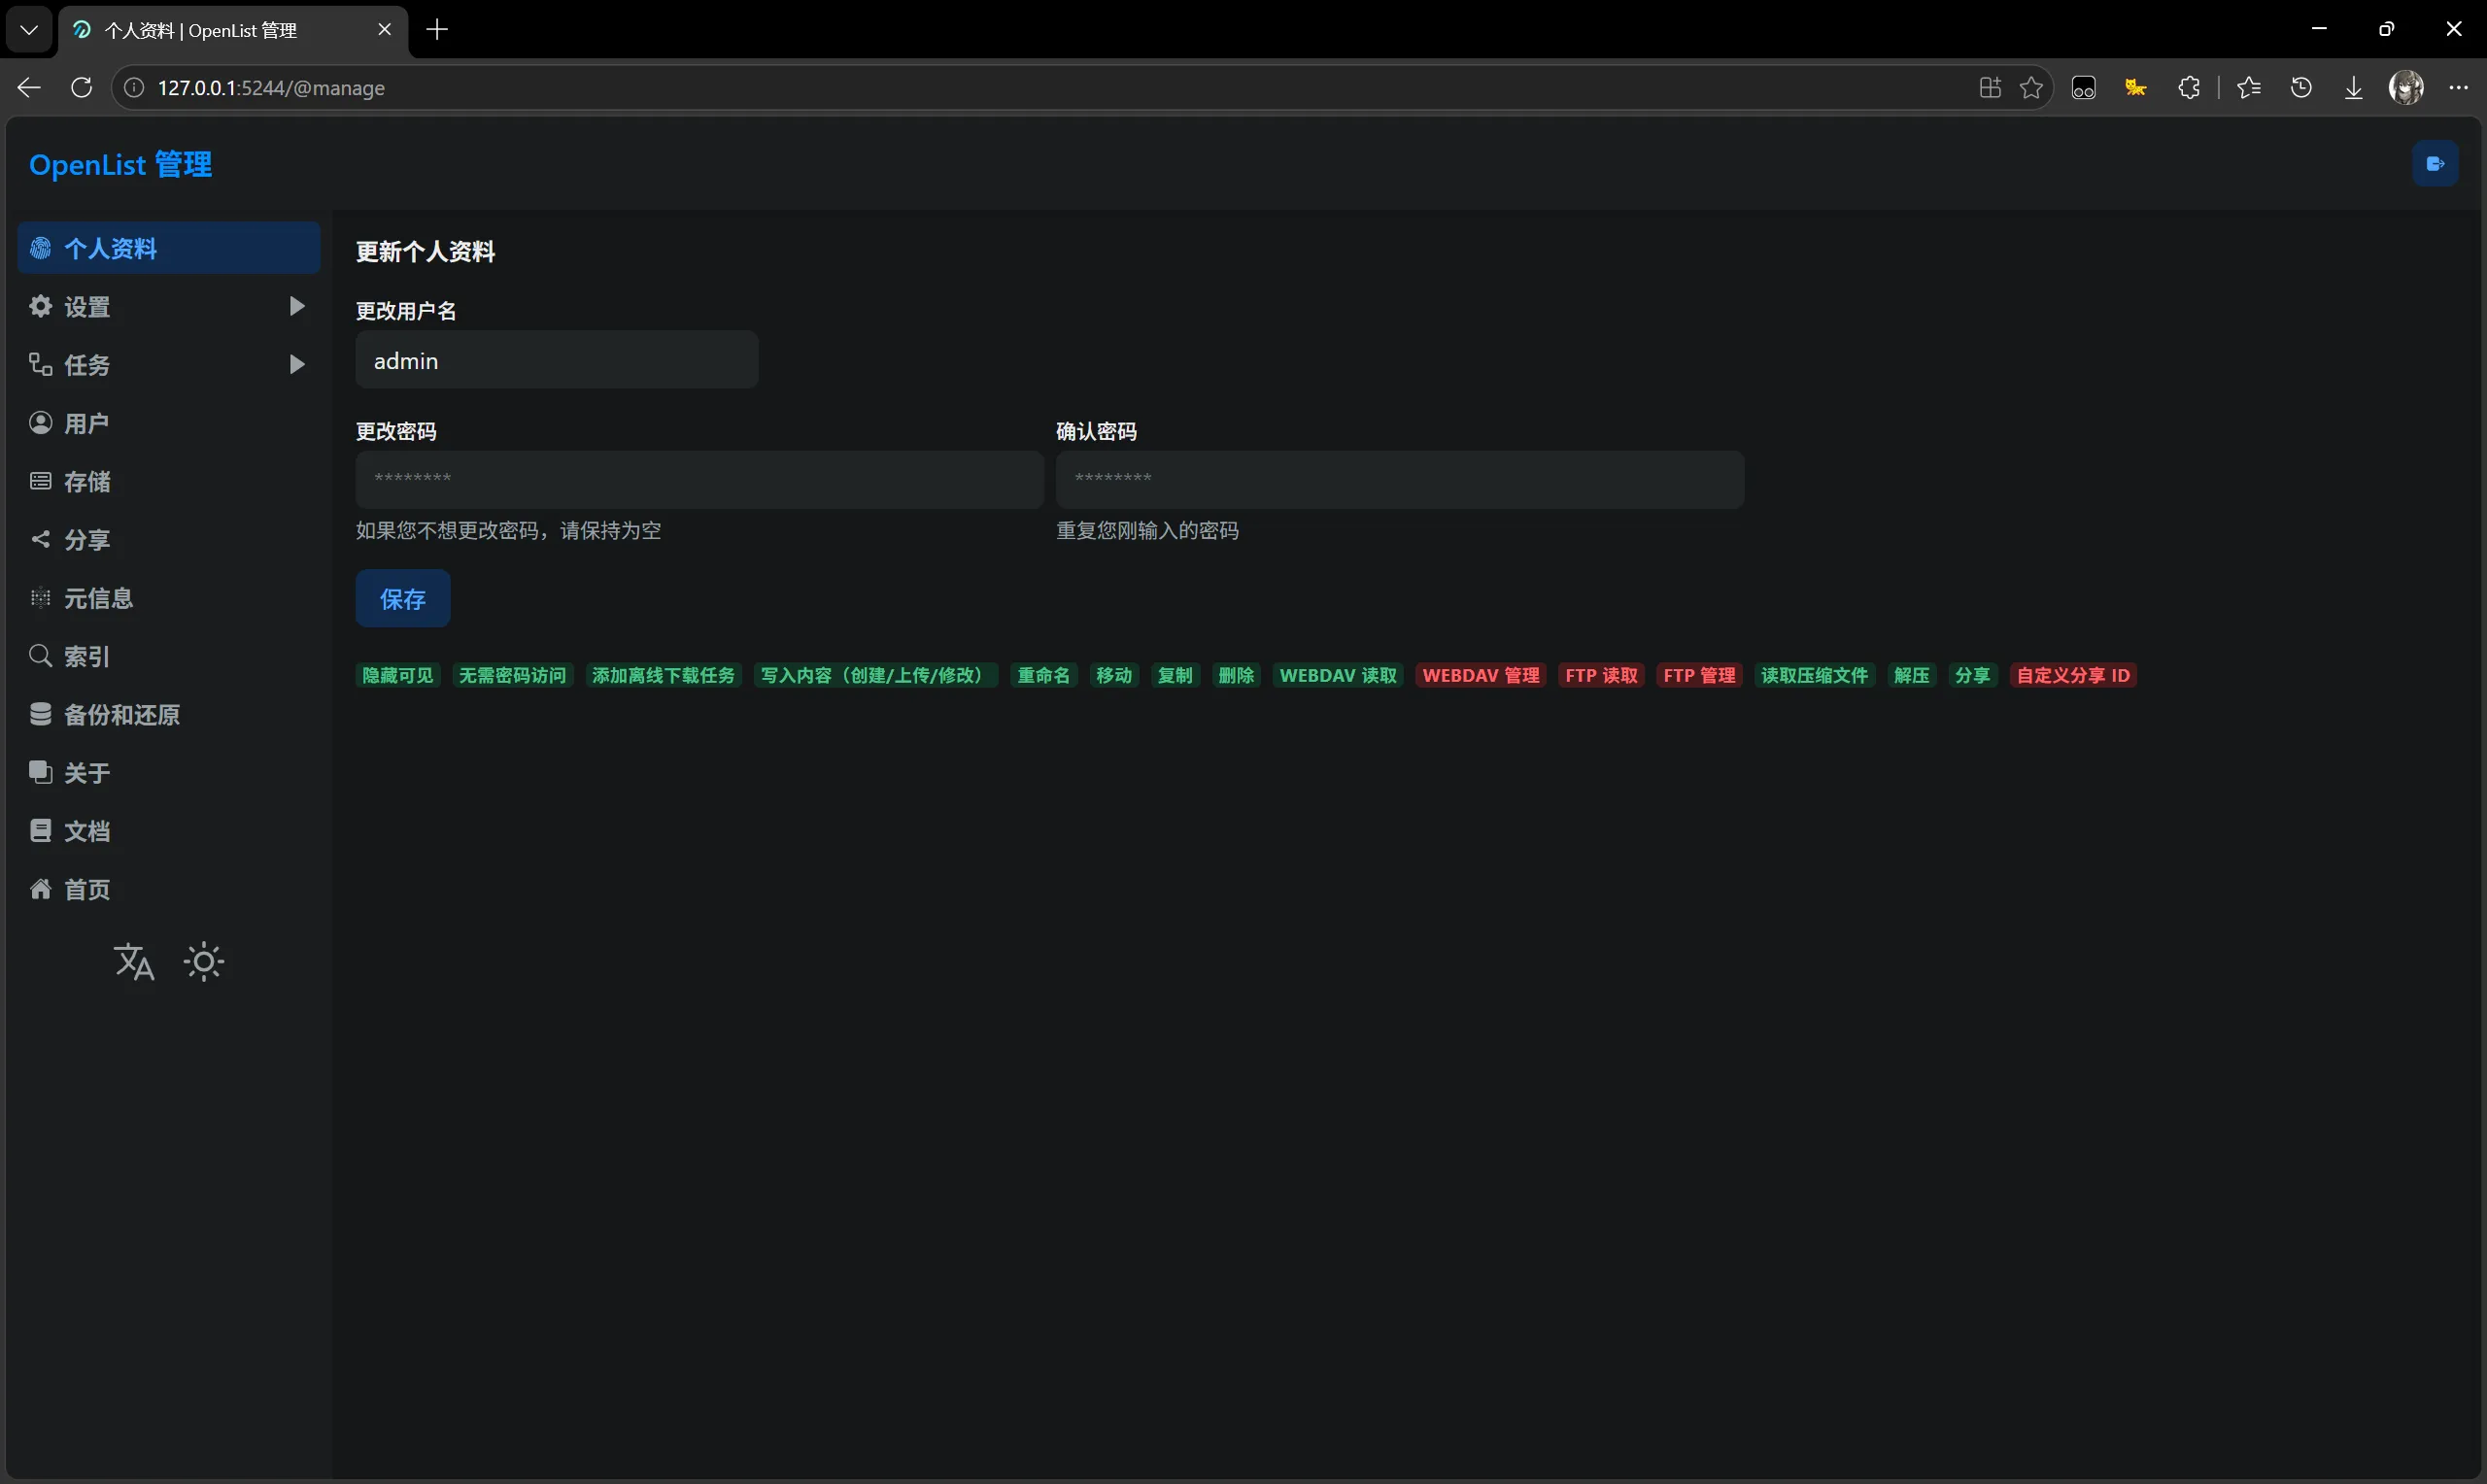Click the 移动 permission badge
2487x1484 pixels.
(x=1114, y=676)
